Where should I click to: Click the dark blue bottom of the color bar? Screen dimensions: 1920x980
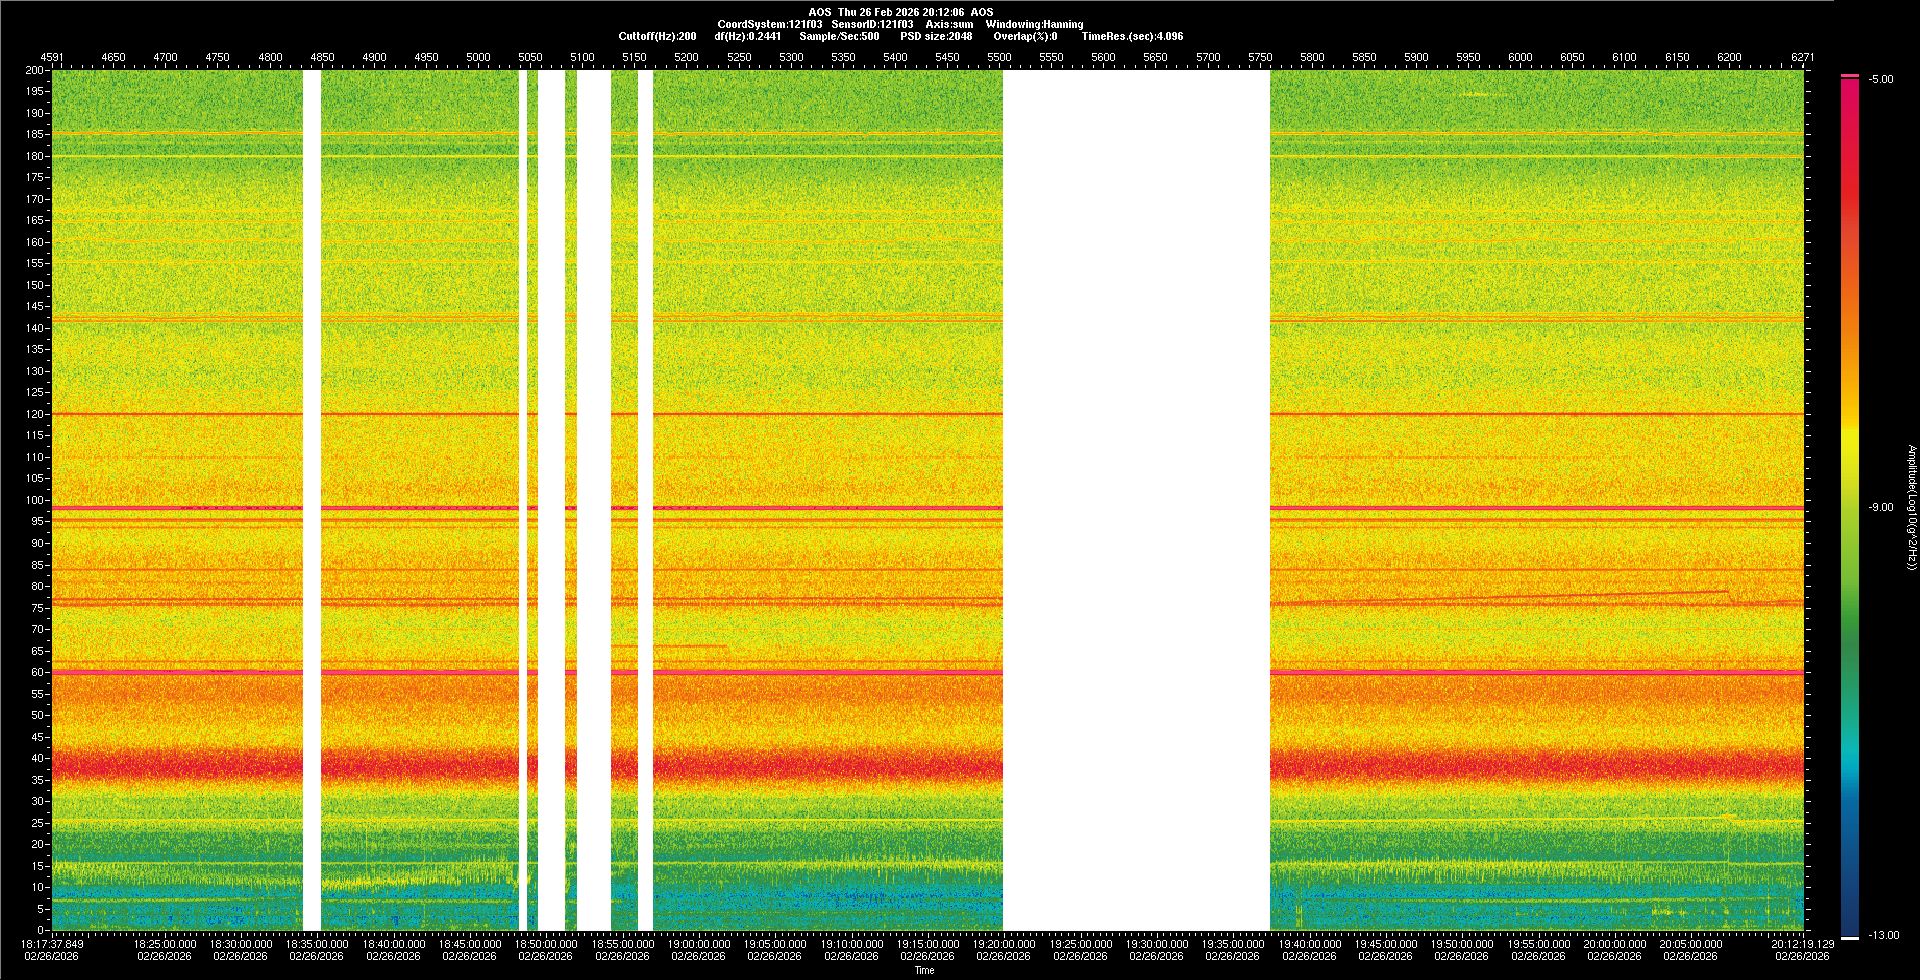coord(1850,920)
